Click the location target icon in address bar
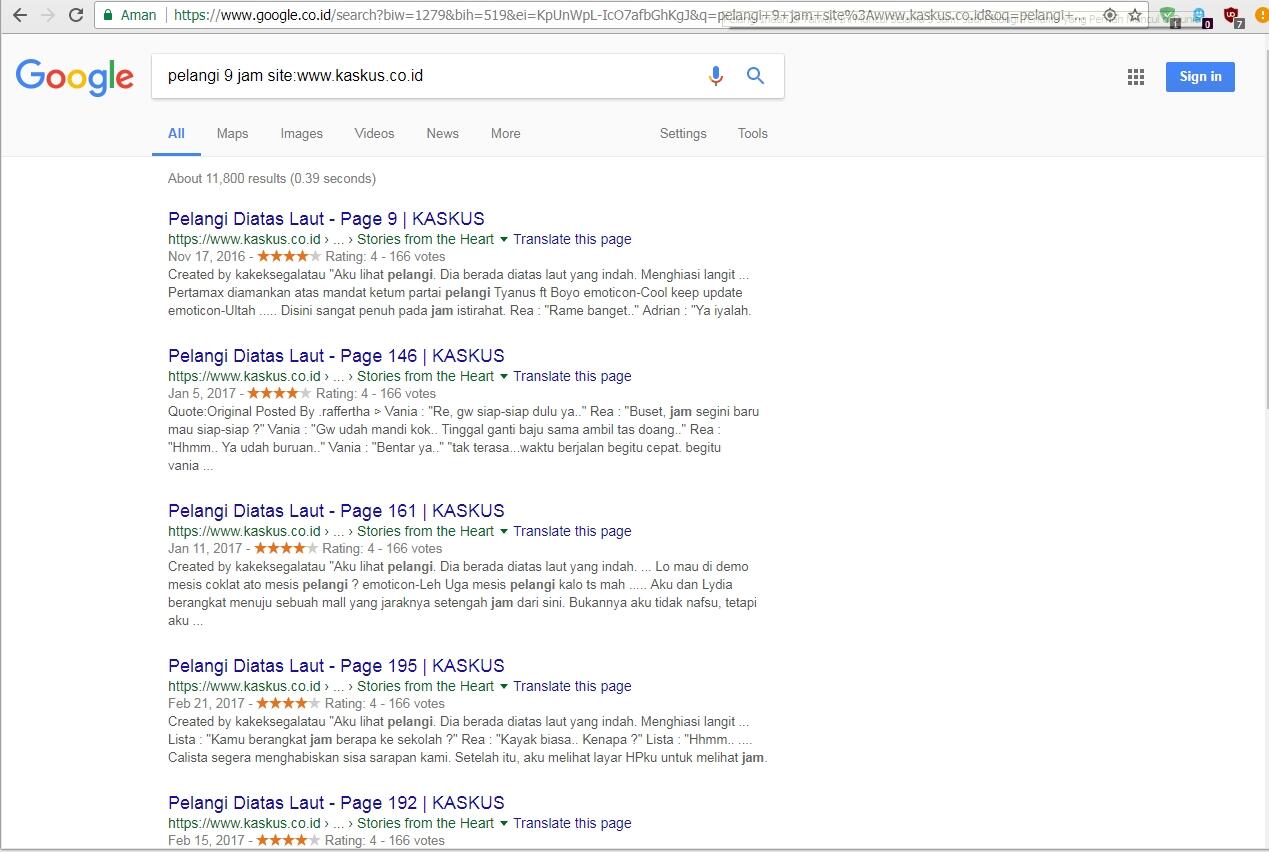1269x852 pixels. pyautogui.click(x=1109, y=15)
